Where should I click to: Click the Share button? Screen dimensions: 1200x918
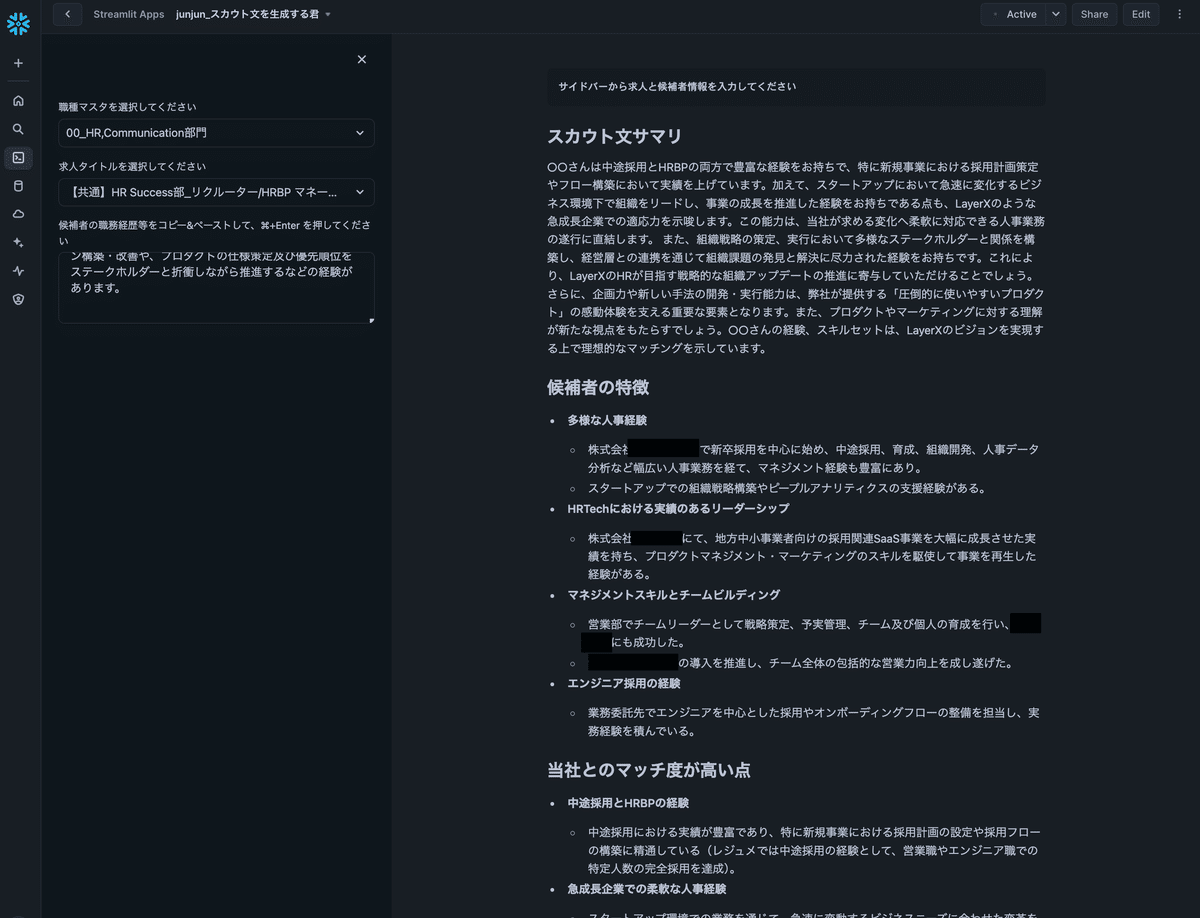coord(1094,14)
